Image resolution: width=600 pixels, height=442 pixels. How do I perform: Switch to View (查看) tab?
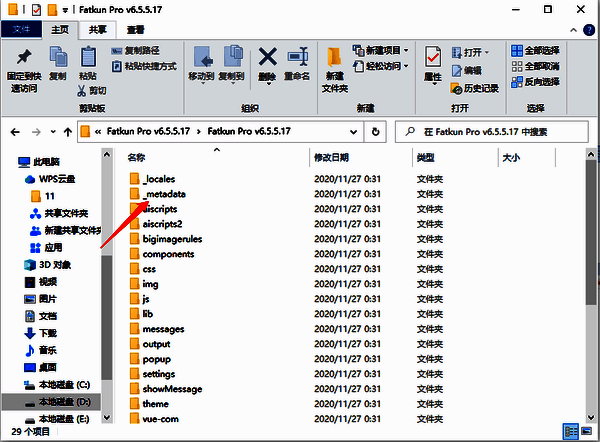[x=135, y=30]
